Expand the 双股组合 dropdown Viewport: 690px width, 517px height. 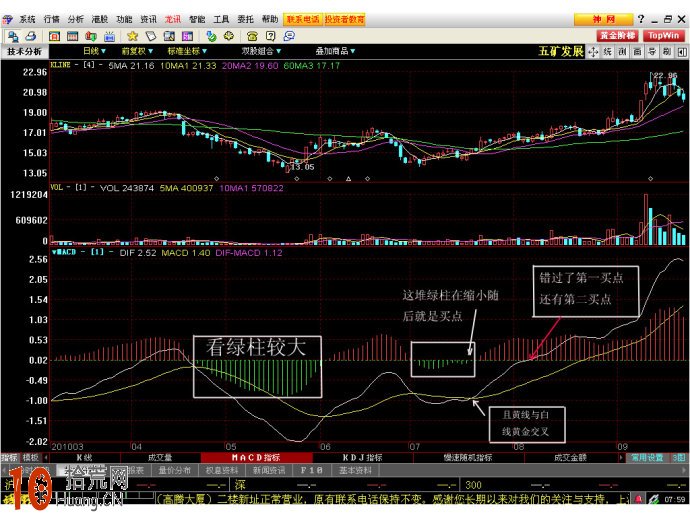261,51
